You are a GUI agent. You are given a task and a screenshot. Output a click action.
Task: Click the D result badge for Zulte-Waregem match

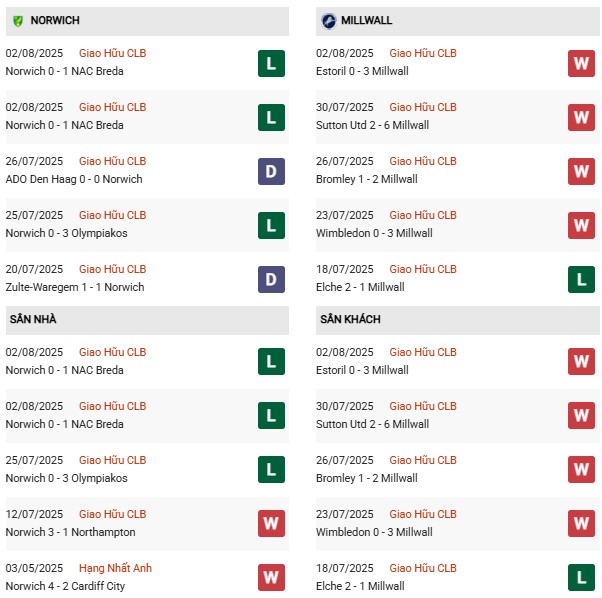[271, 279]
